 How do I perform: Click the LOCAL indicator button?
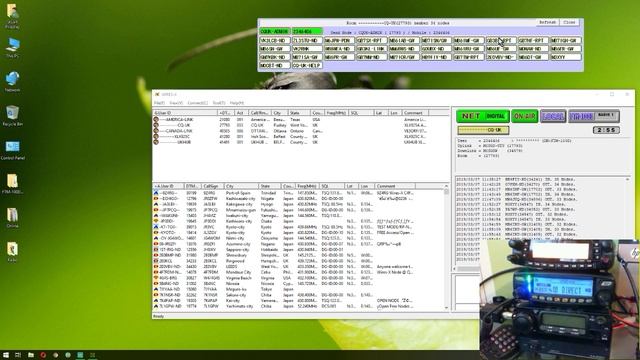point(553,116)
